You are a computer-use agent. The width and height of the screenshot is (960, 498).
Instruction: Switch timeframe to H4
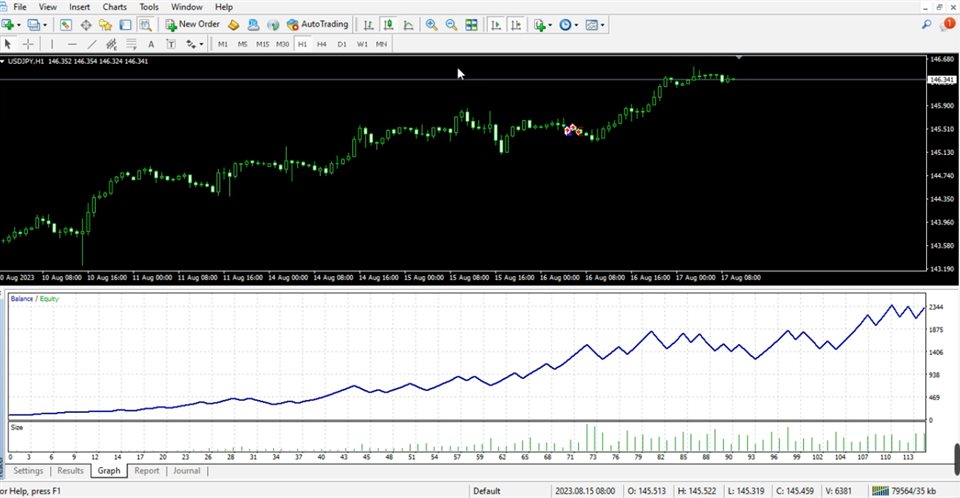(x=322, y=44)
